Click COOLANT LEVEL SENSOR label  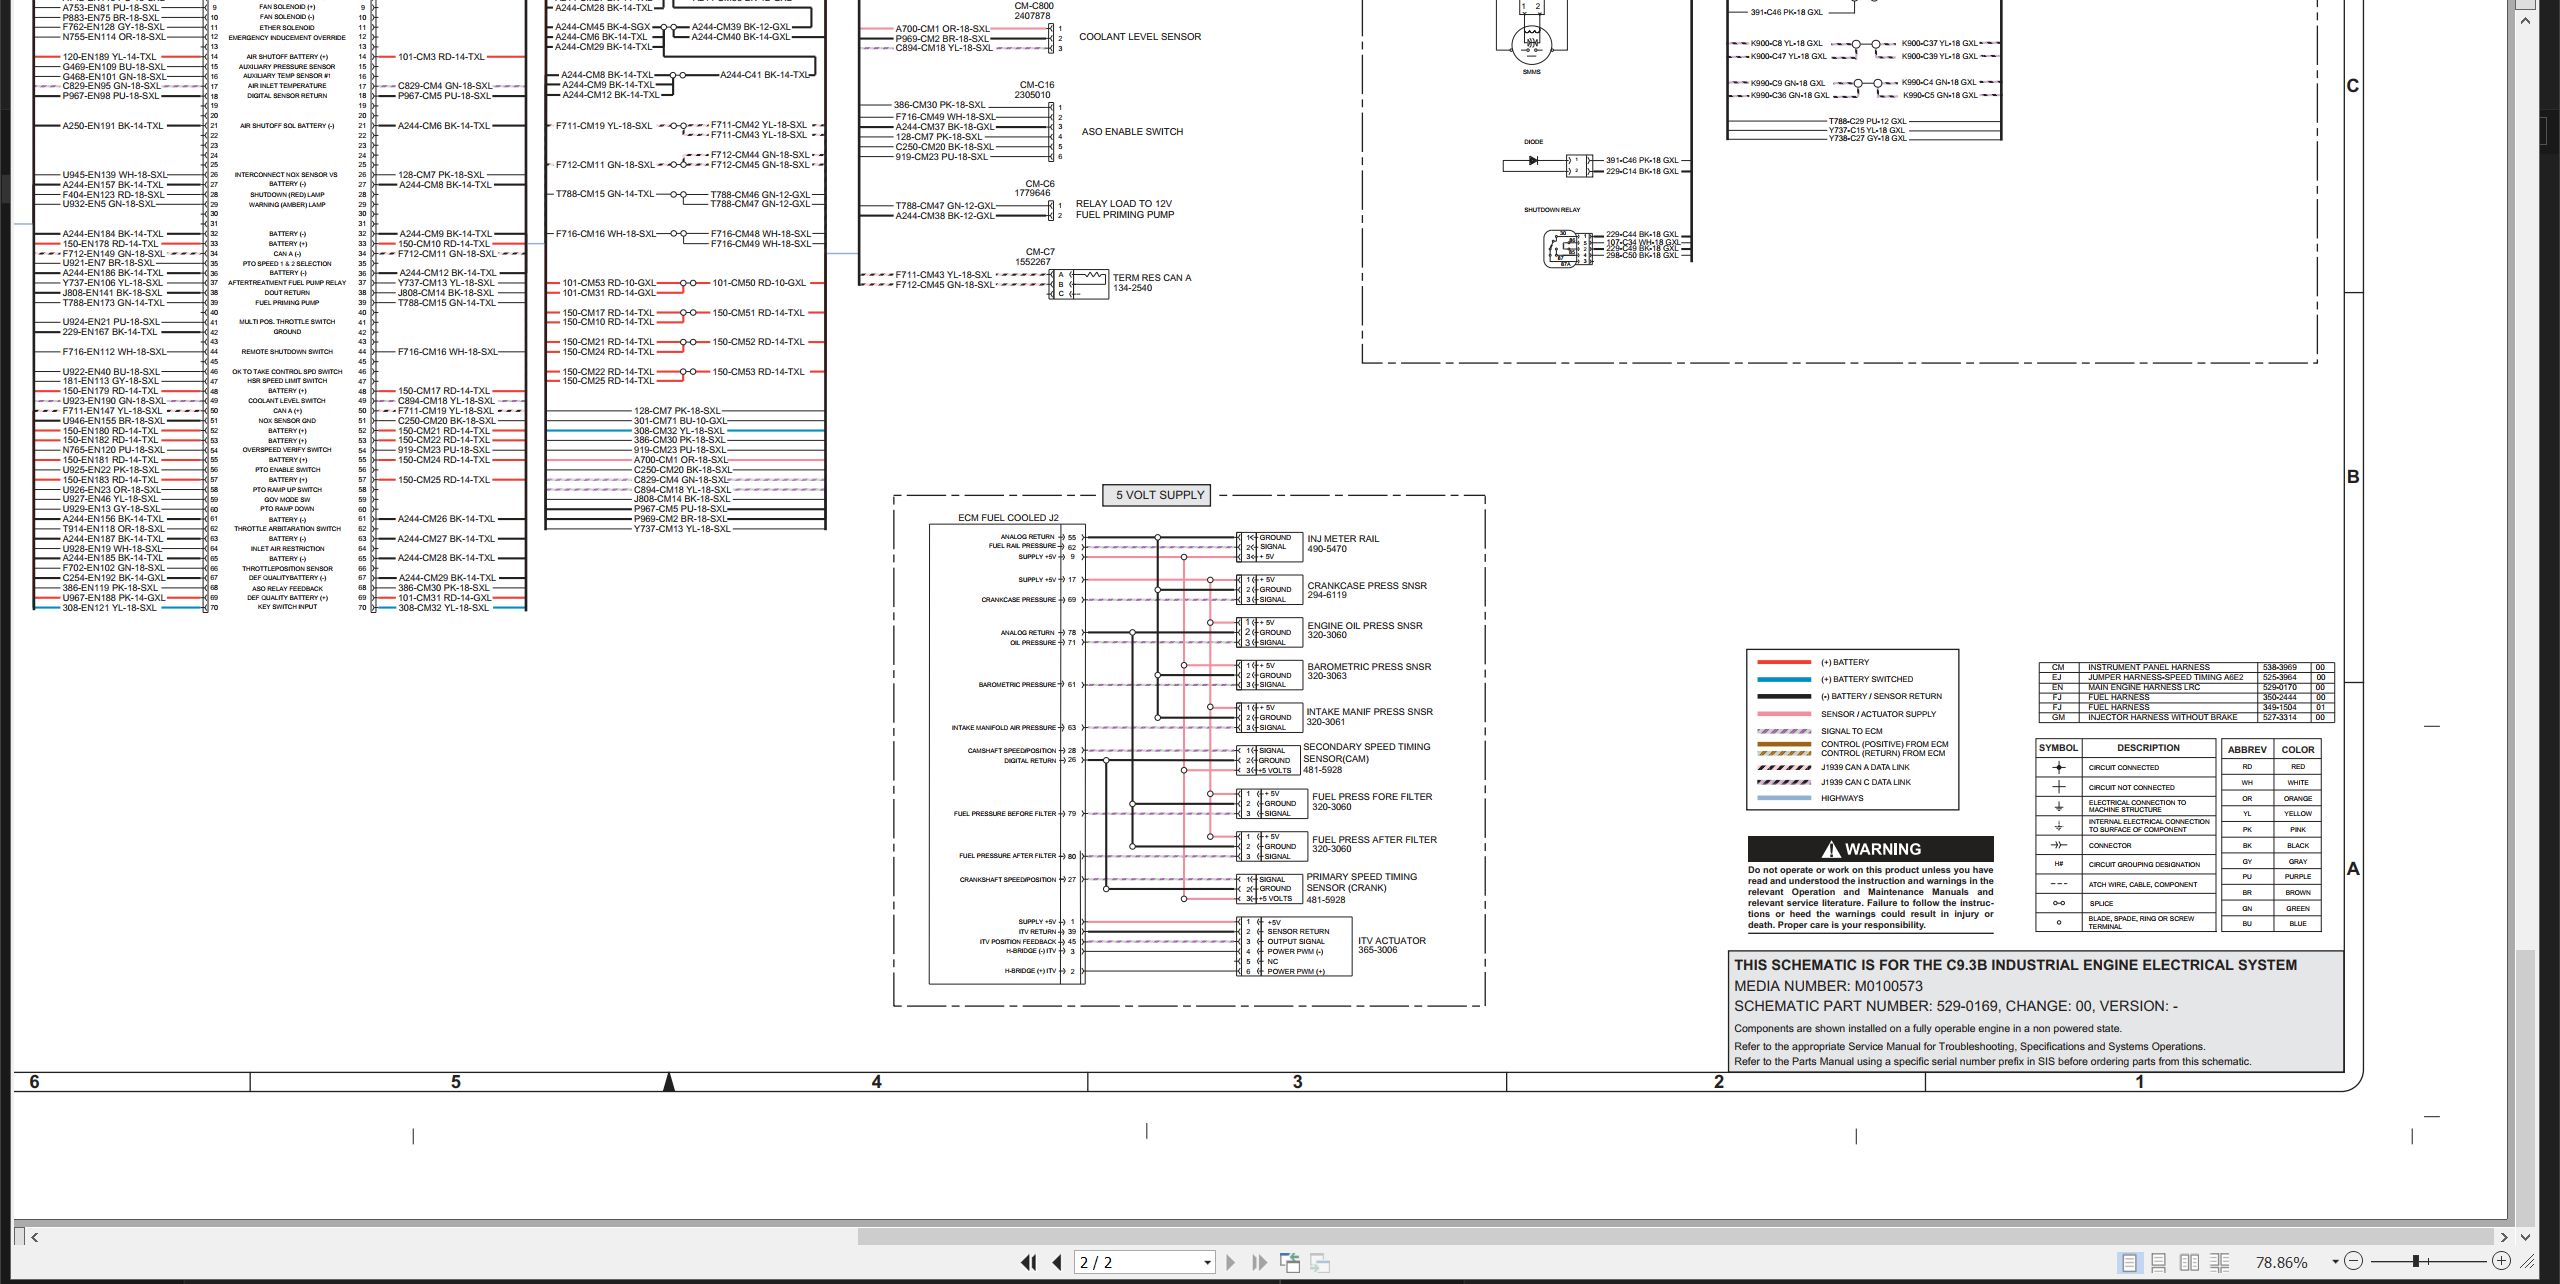[x=1140, y=37]
